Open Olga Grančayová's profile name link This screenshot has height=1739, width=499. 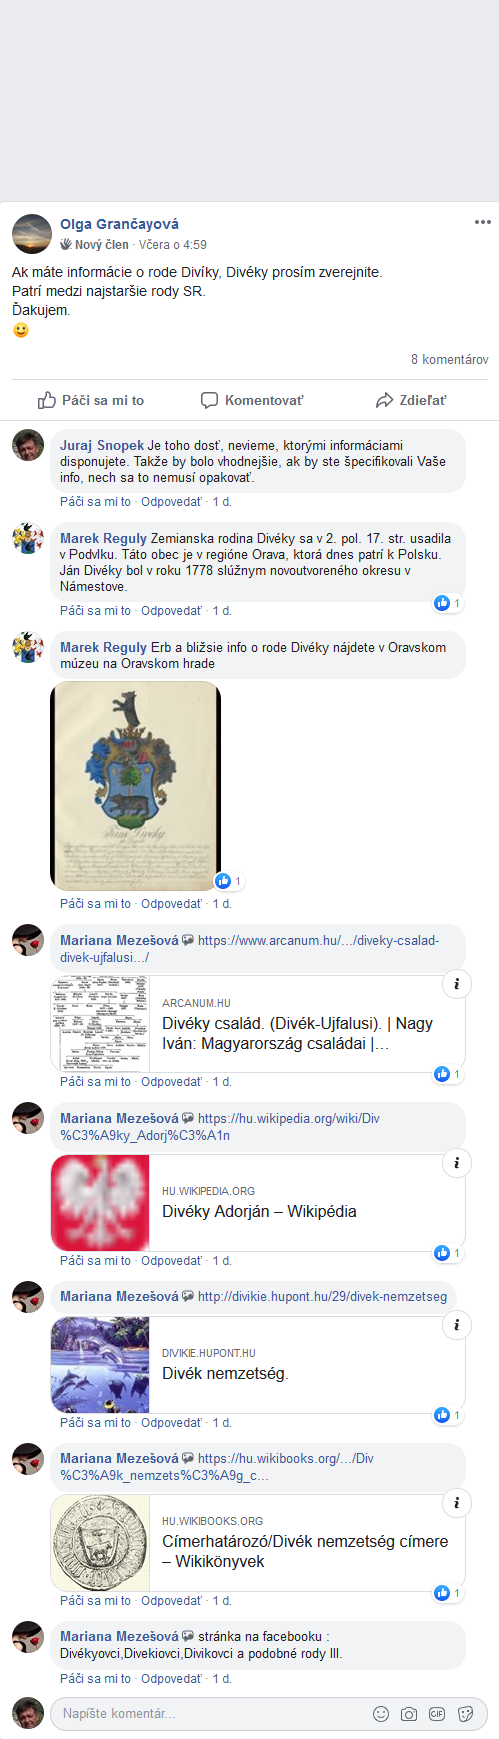pyautogui.click(x=119, y=224)
